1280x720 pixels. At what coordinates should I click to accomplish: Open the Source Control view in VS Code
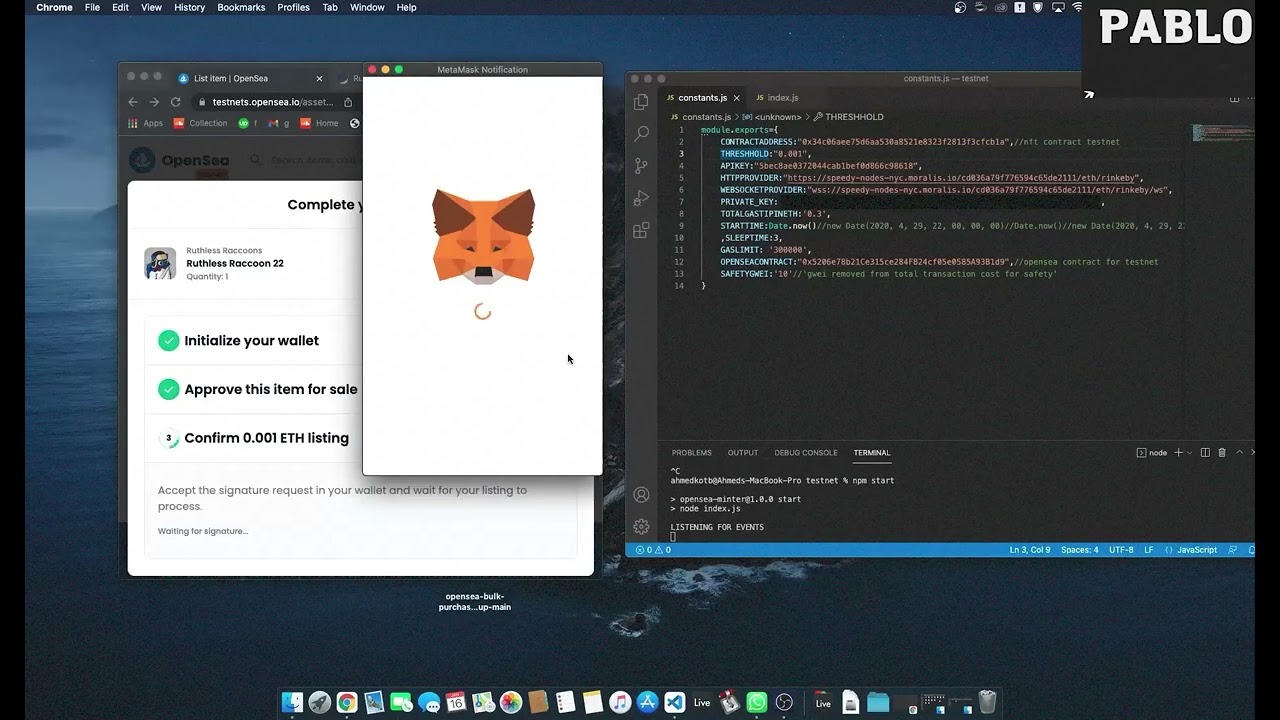tap(642, 166)
